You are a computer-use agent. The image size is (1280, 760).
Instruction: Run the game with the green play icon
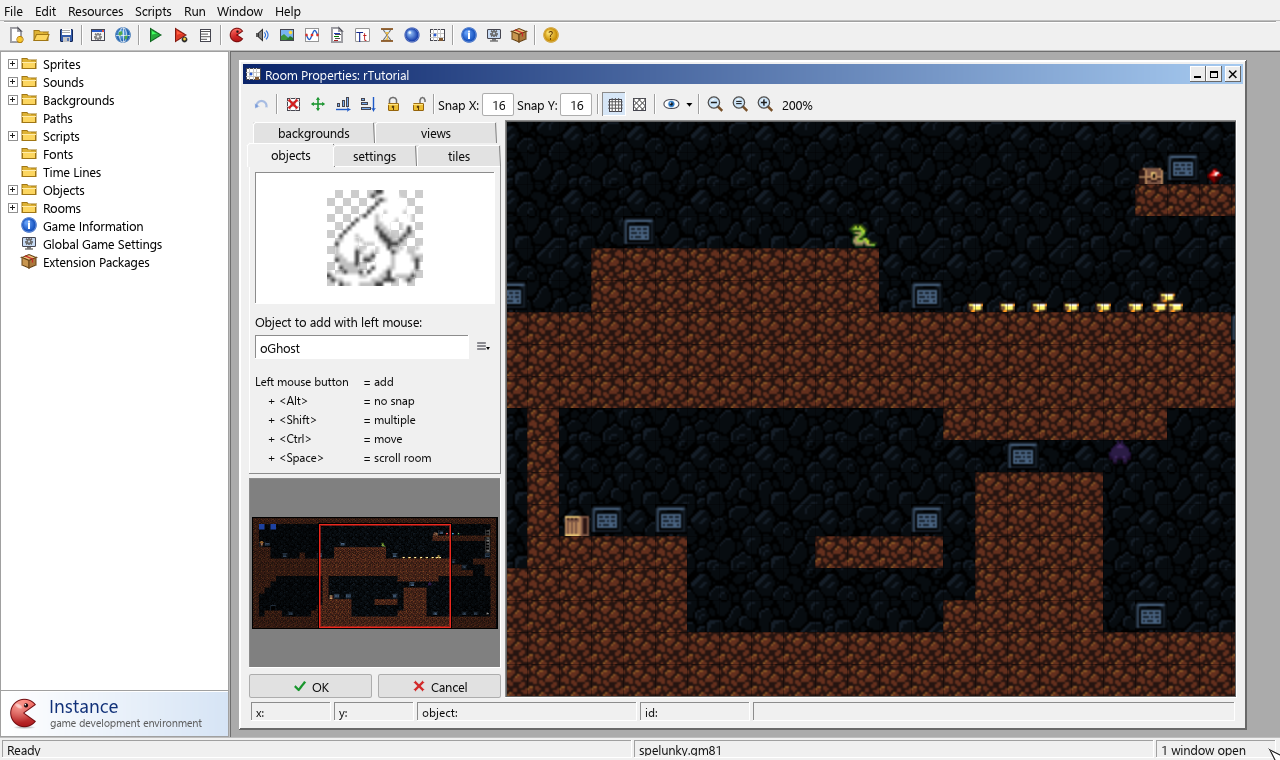pos(155,35)
